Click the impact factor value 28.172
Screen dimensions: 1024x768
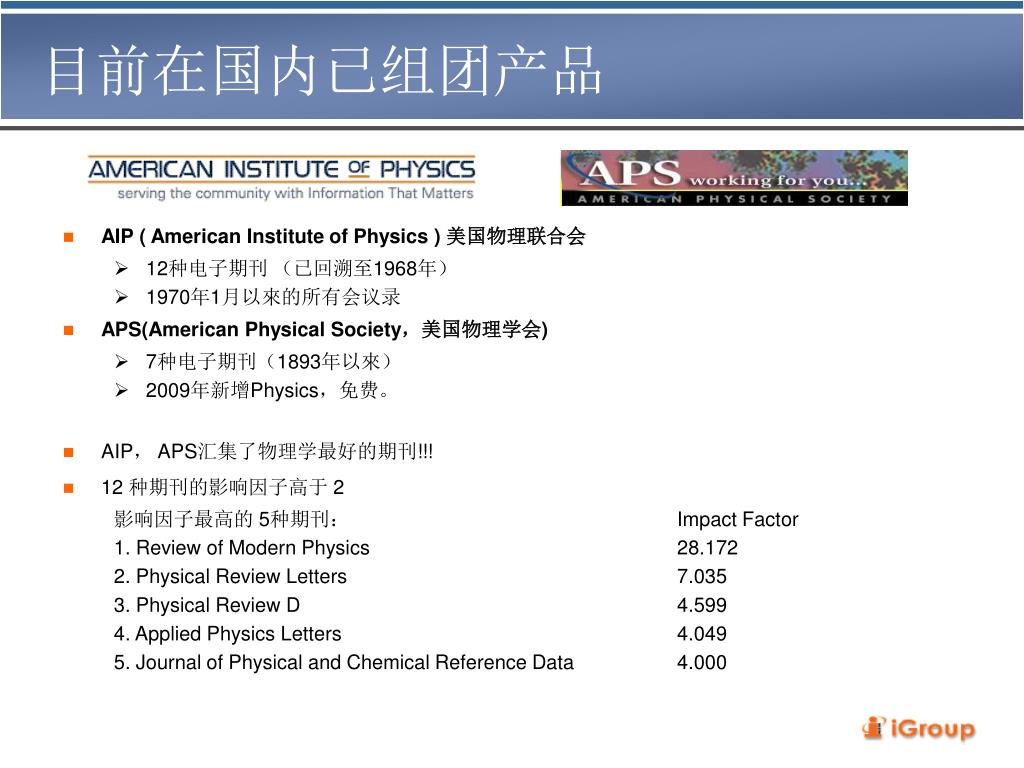707,547
